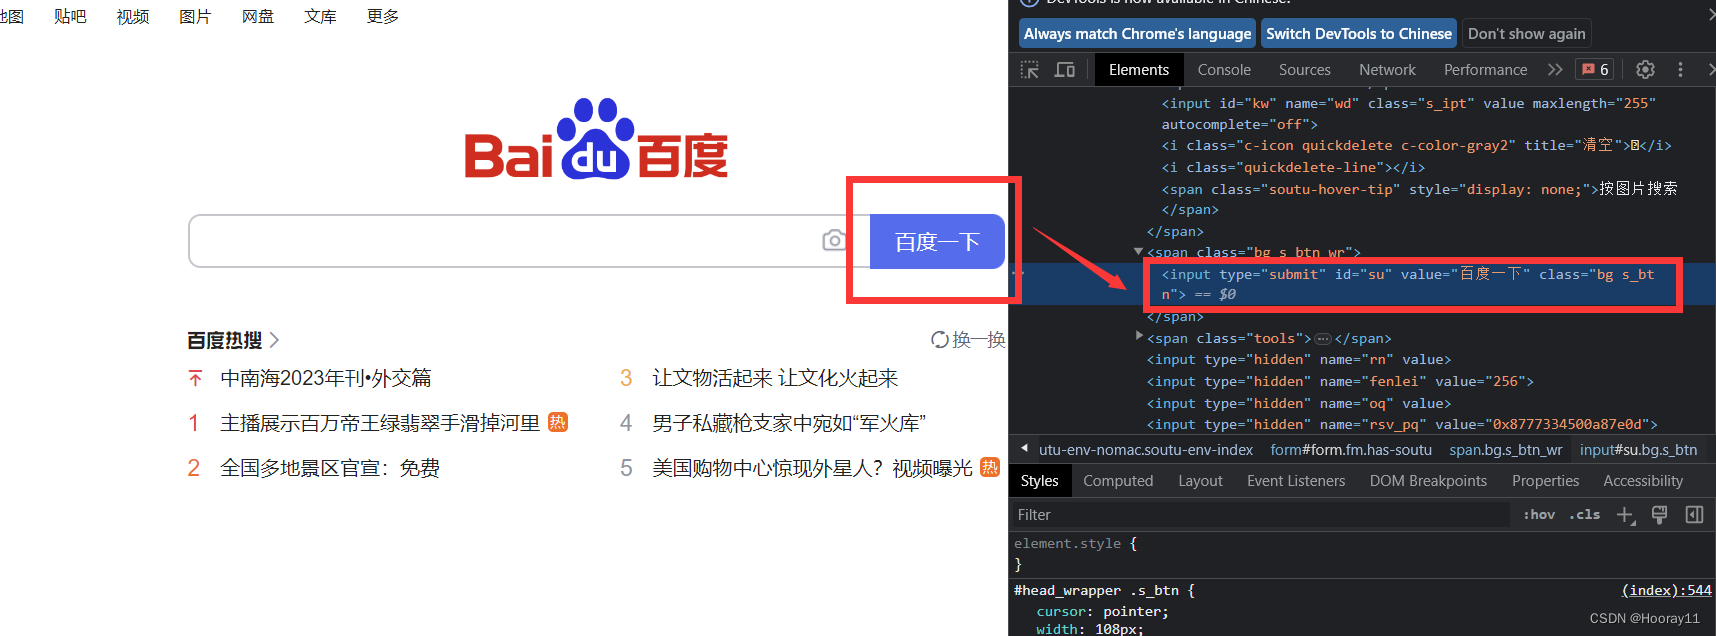
Task: Open hot search 美国购物中心惊现外星人
Action: pos(812,468)
